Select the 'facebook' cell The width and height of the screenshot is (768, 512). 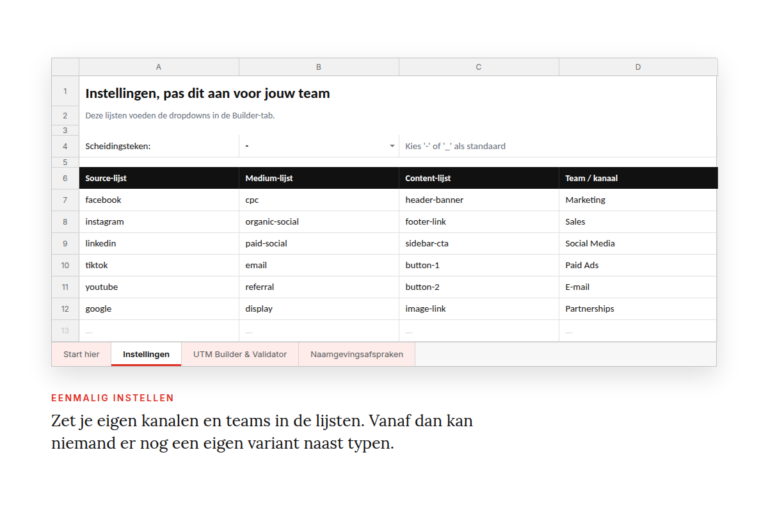click(x=159, y=200)
